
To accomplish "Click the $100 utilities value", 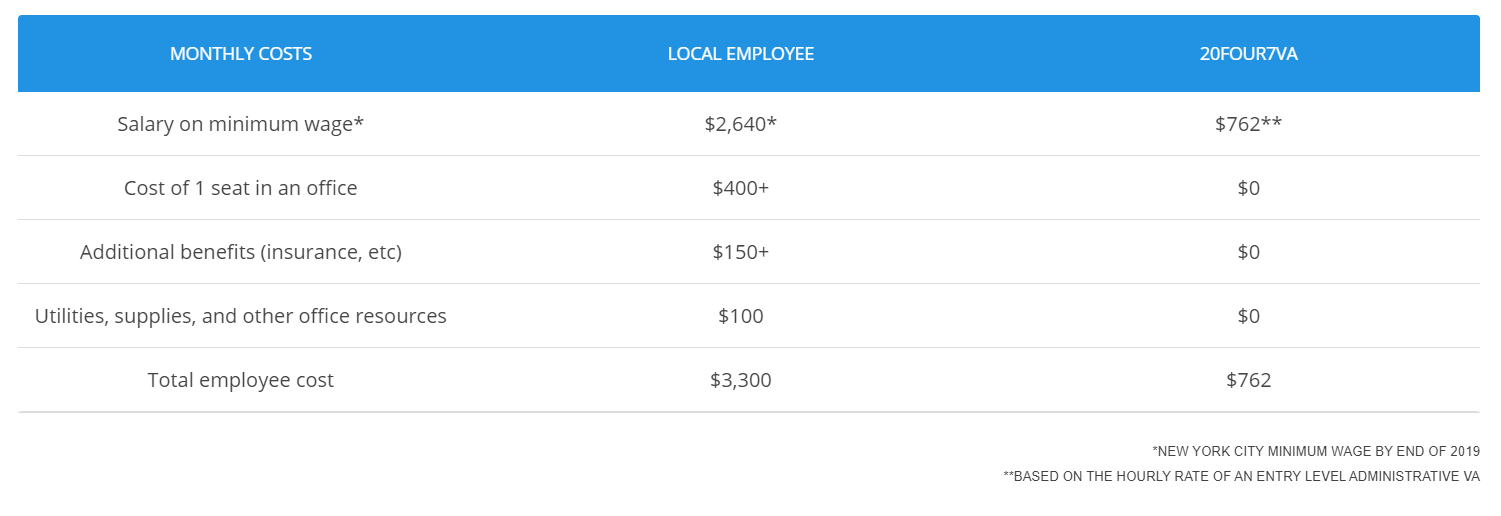I will click(741, 316).
